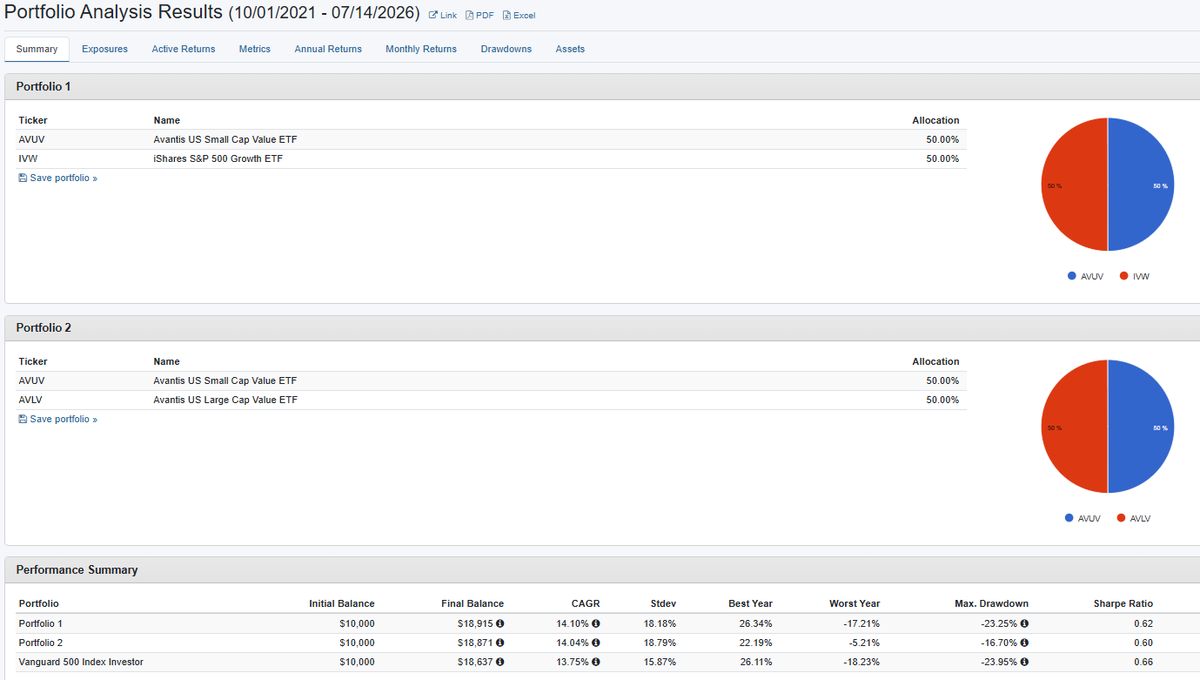Save portfolio link under Portfolio 1
Screen dimensions: 1200x680
tap(58, 178)
